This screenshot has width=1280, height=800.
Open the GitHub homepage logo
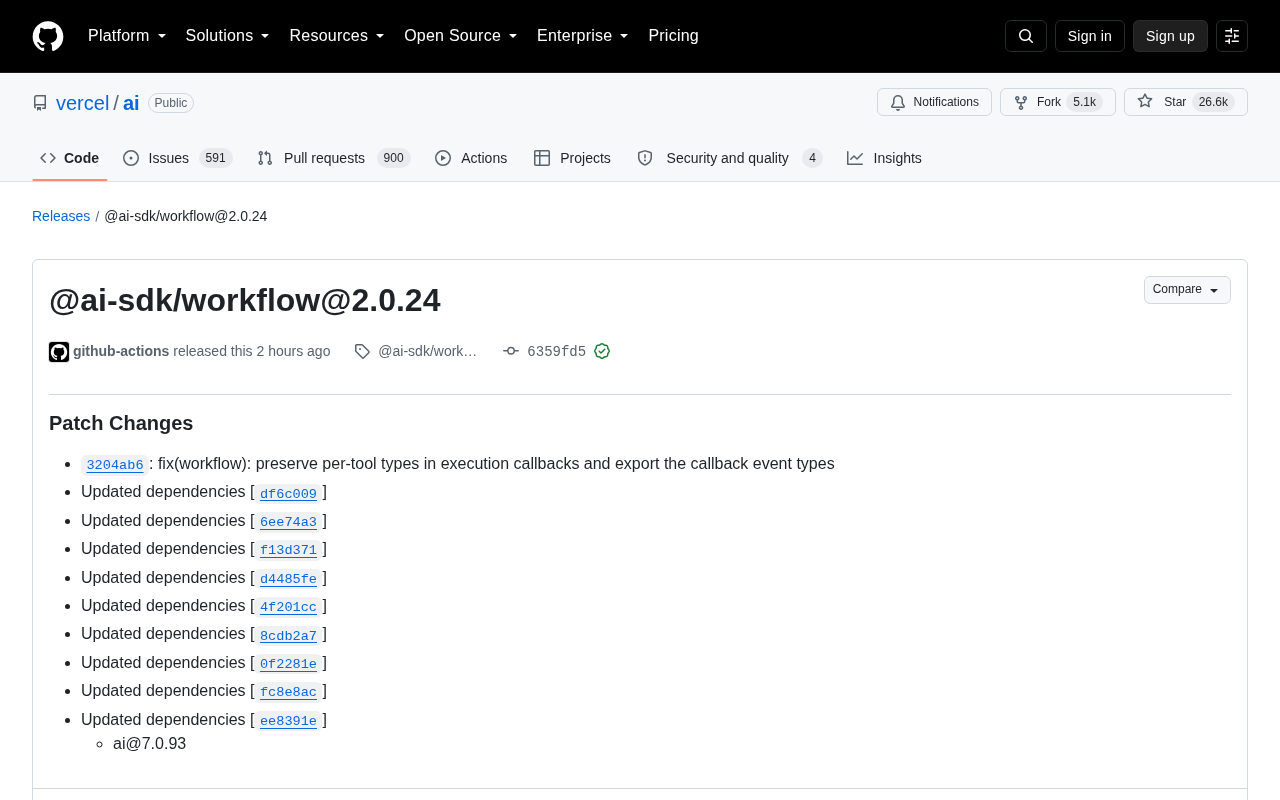click(48, 36)
